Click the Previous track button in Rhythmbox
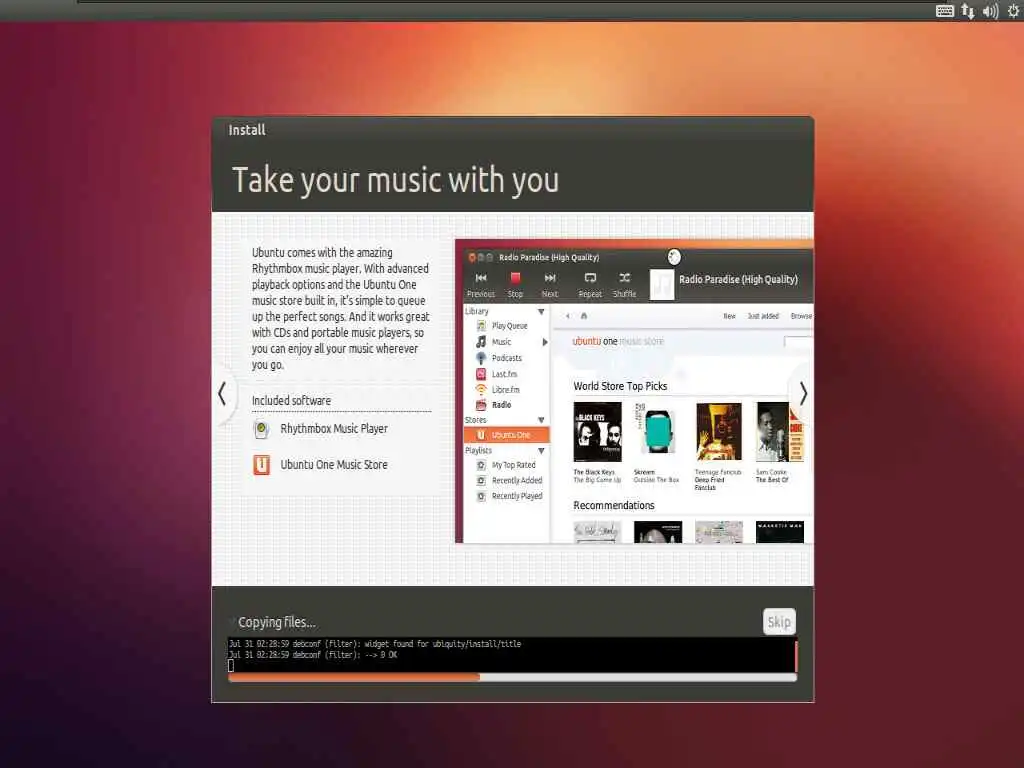This screenshot has width=1024, height=768. (x=481, y=284)
